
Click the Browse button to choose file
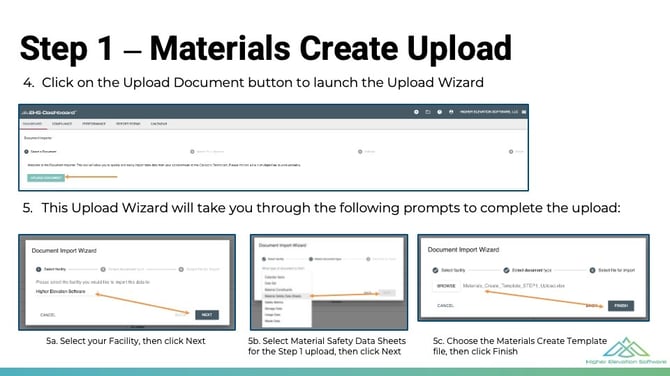click(x=446, y=285)
